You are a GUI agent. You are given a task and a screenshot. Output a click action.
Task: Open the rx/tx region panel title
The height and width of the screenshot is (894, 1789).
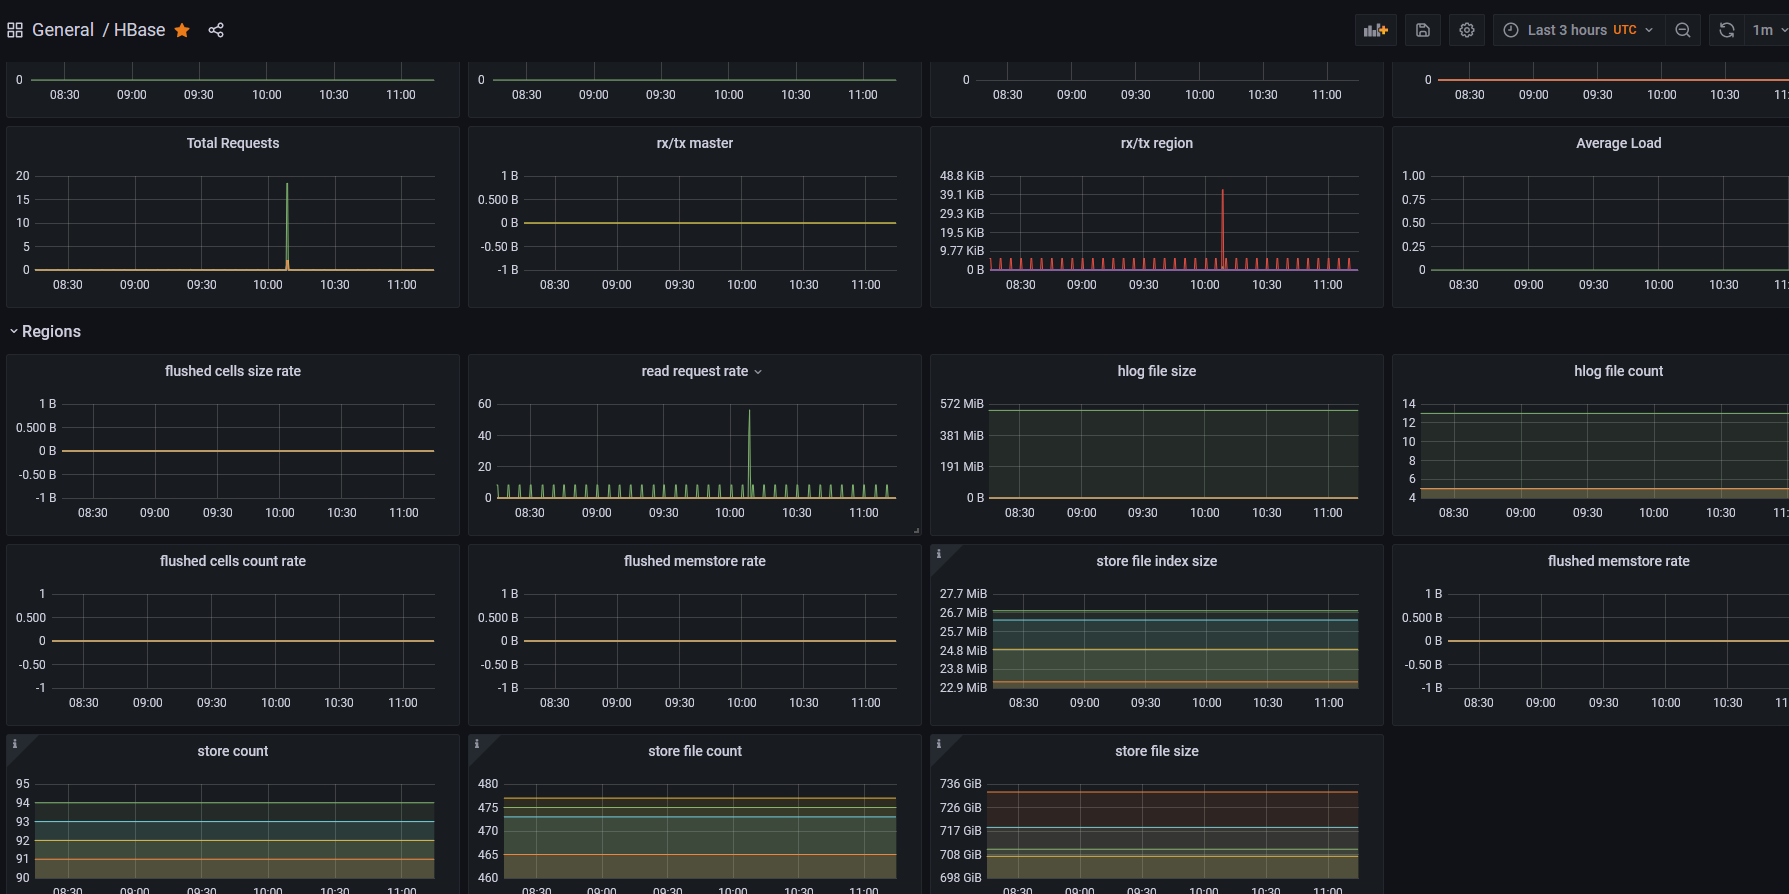click(1157, 143)
